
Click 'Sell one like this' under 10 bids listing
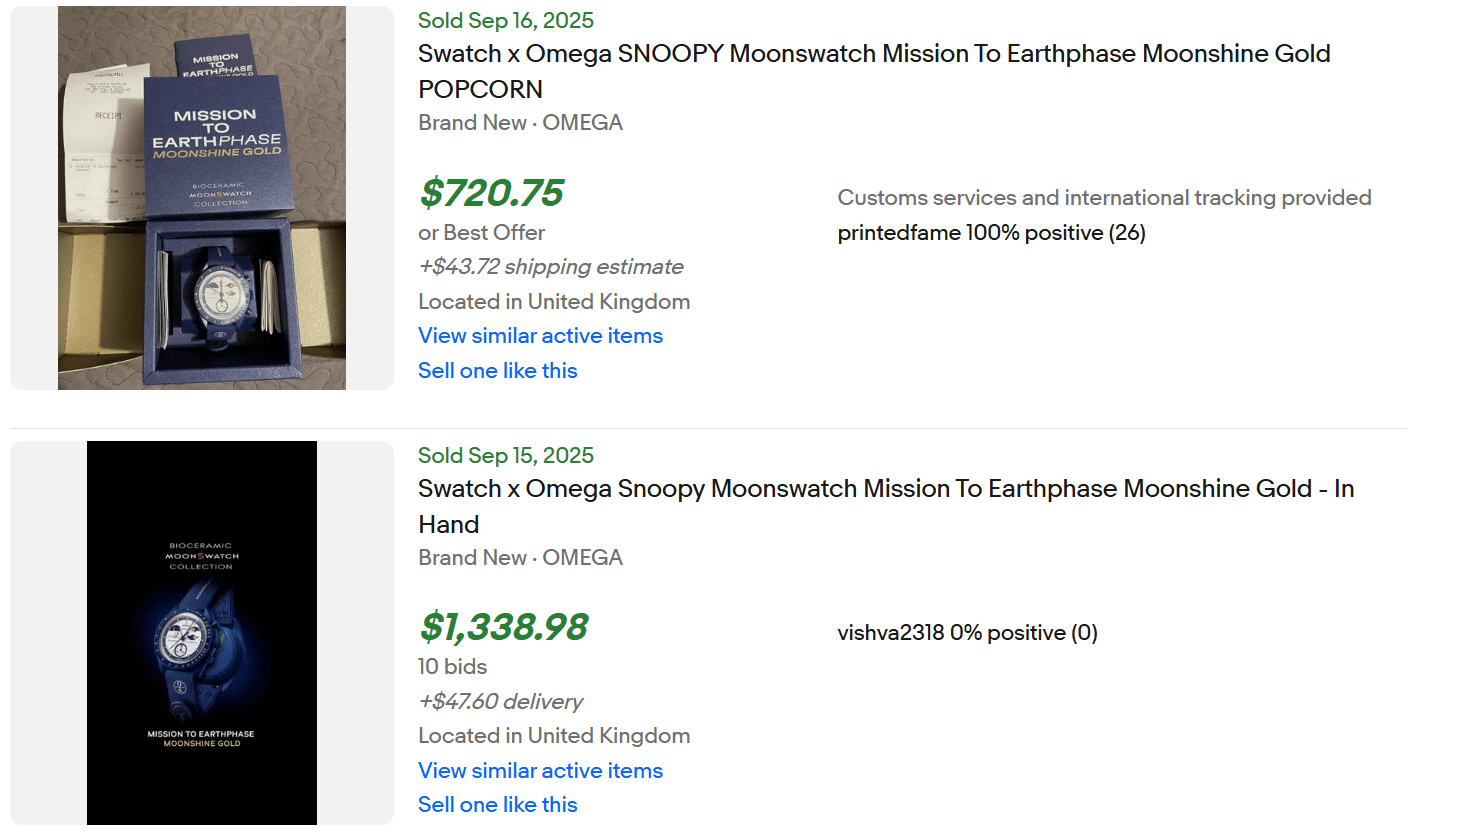pyautogui.click(x=497, y=805)
